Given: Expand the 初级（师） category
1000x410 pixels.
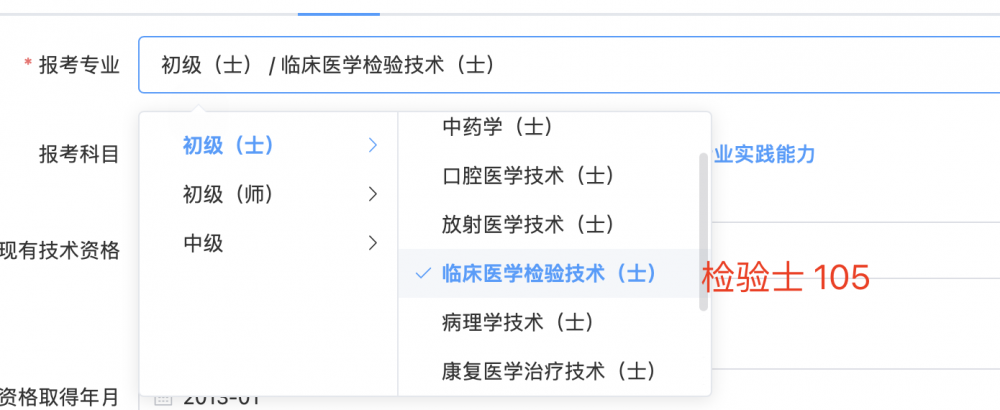Looking at the screenshot, I should (268, 194).
